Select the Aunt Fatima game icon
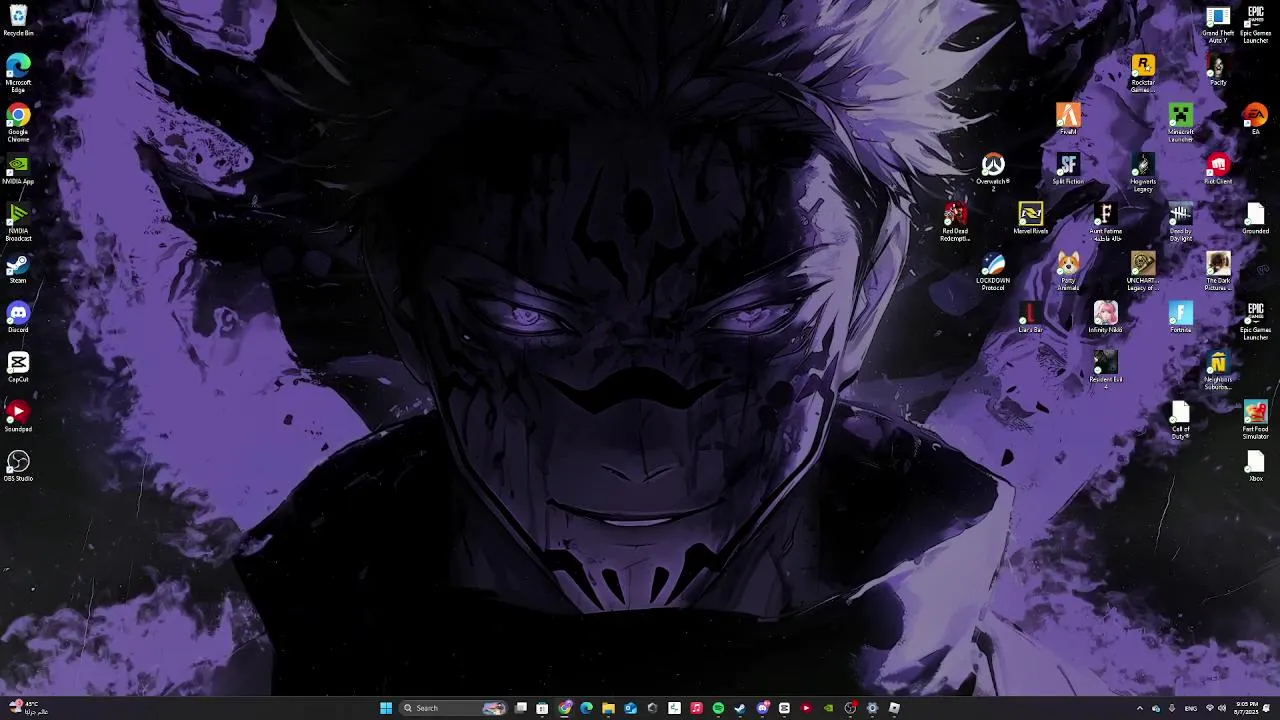 [x=1106, y=222]
